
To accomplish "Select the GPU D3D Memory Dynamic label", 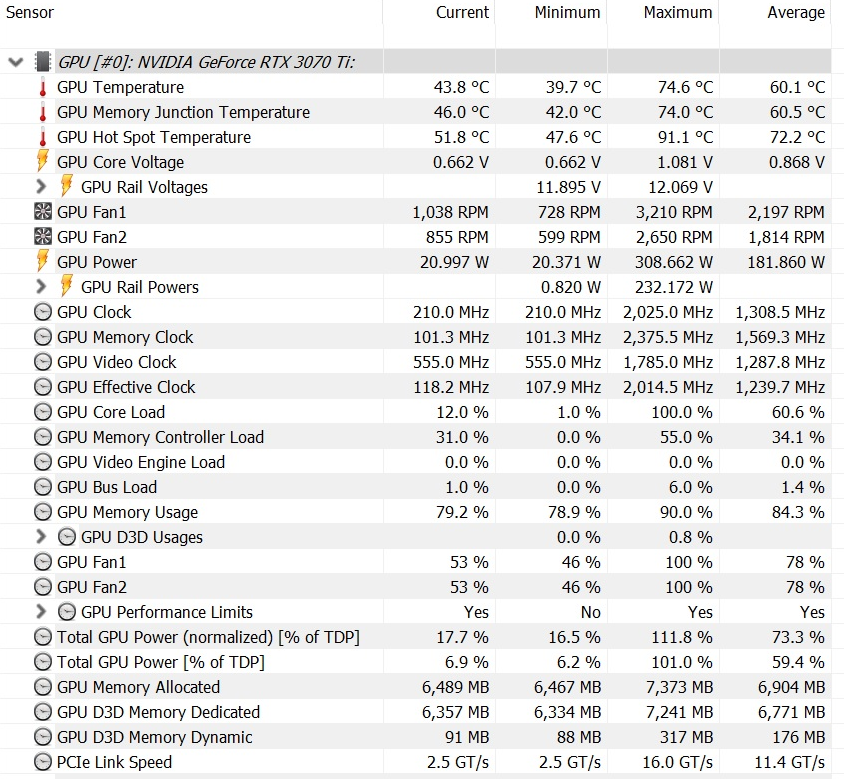I will [x=154, y=737].
